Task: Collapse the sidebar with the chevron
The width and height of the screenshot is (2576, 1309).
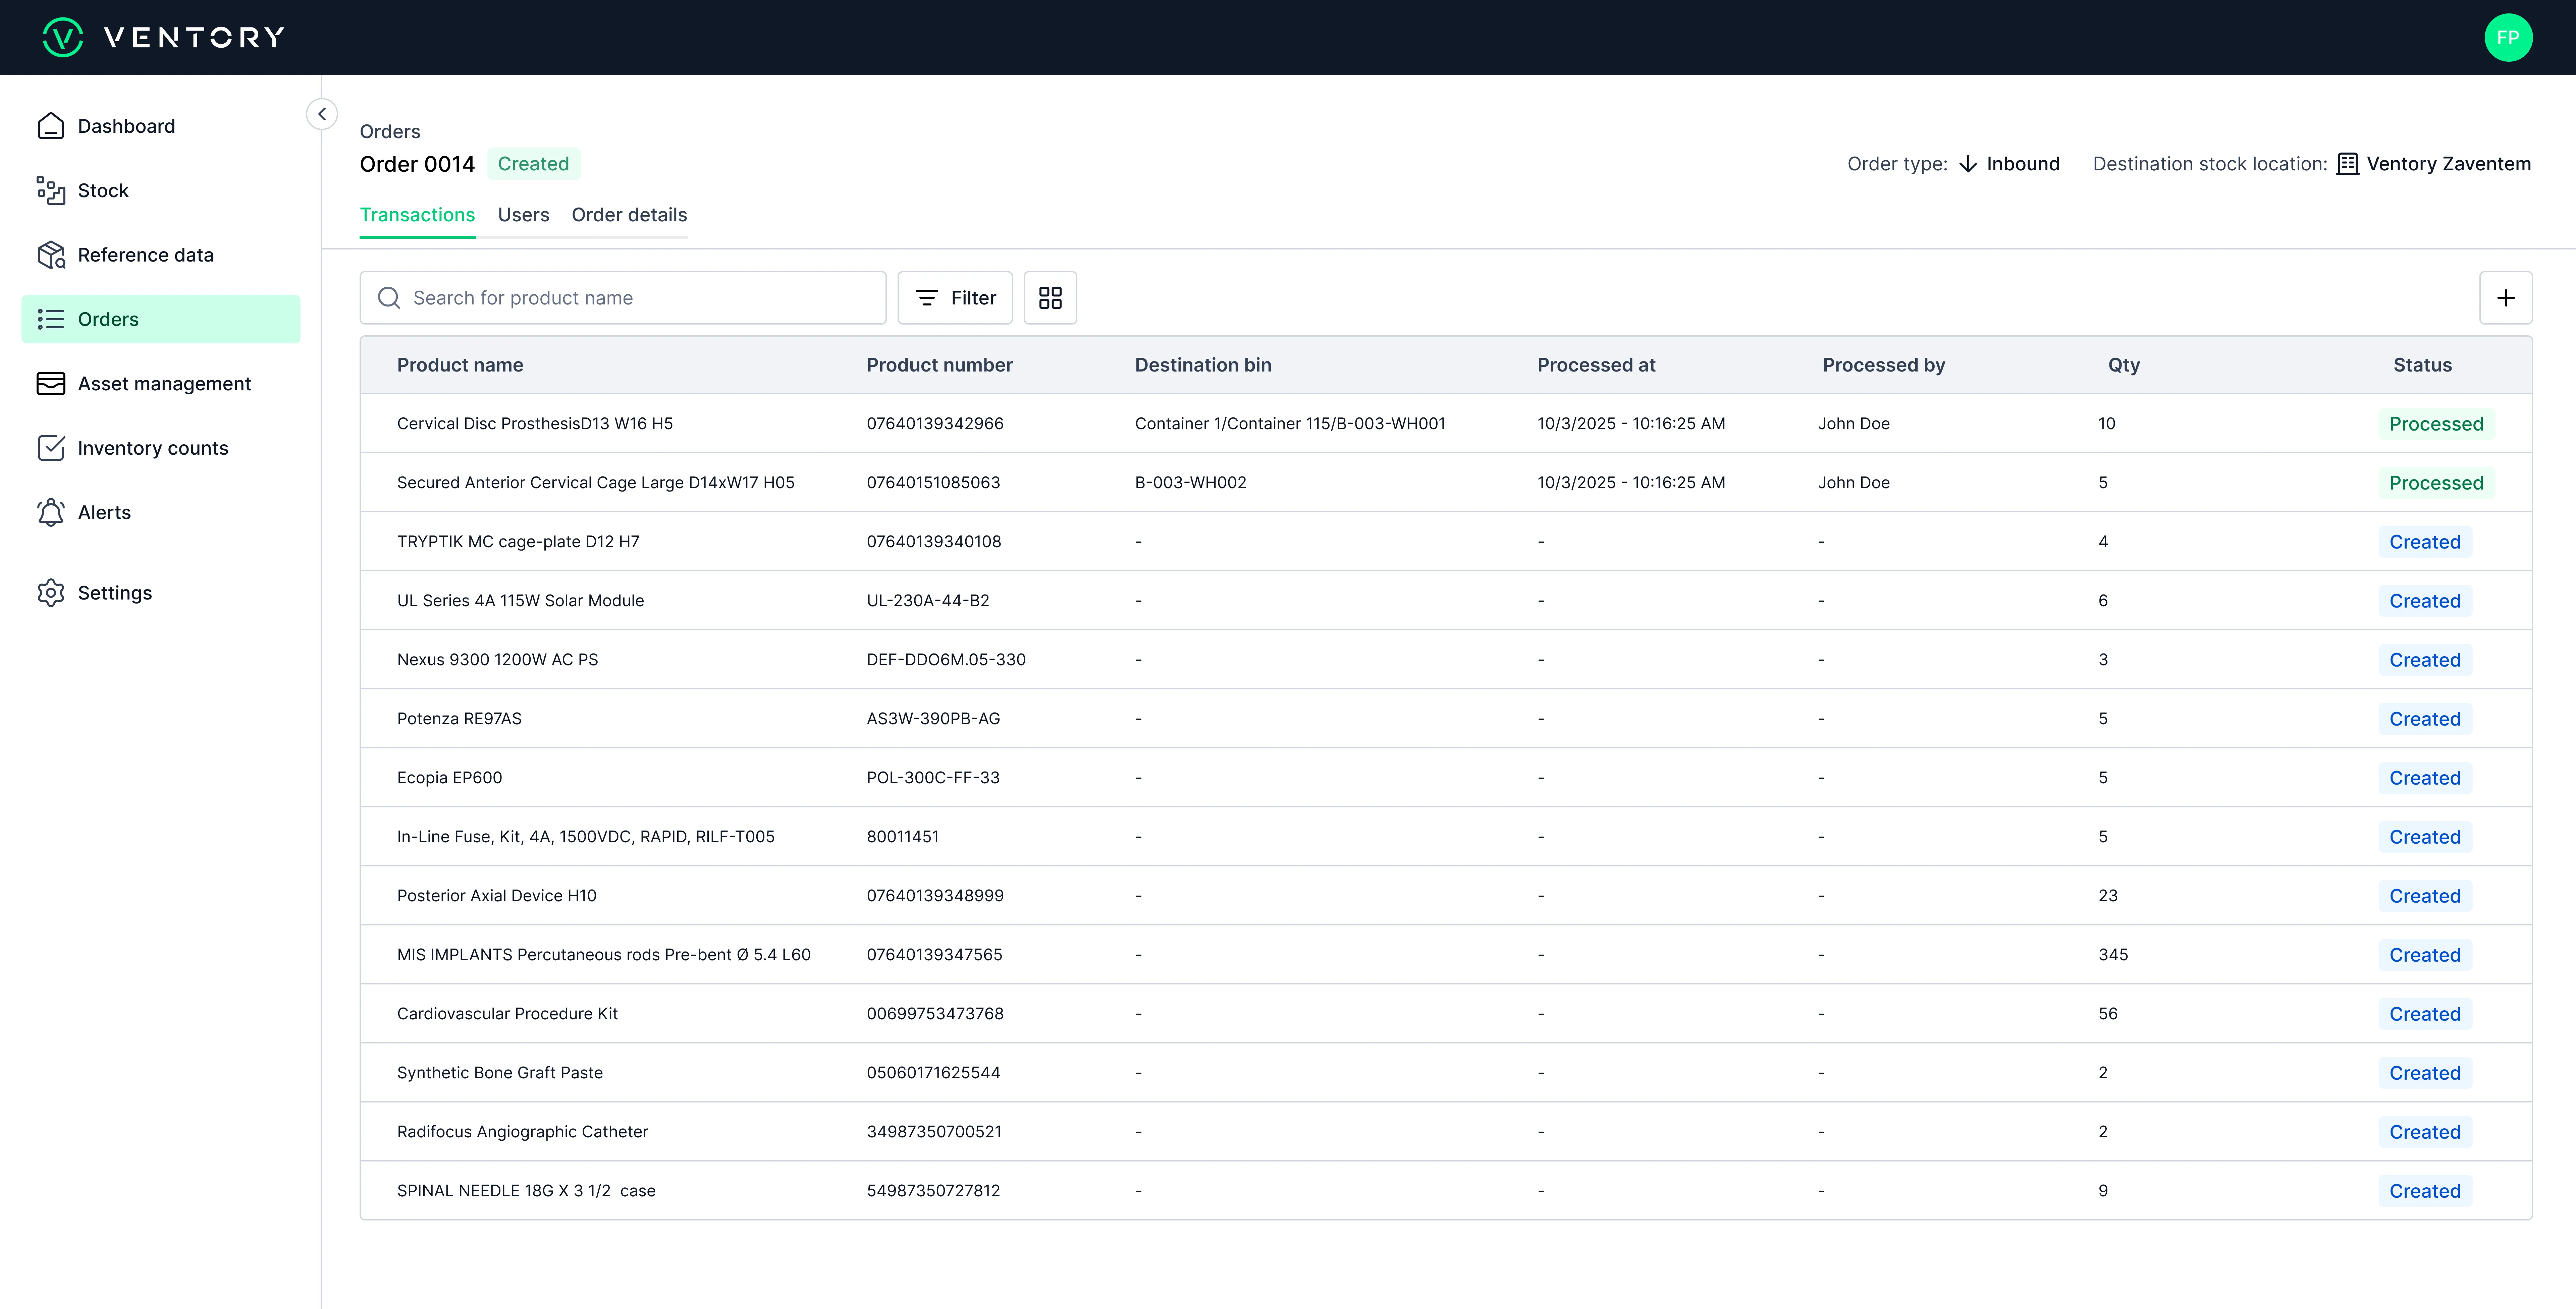Action: (322, 114)
